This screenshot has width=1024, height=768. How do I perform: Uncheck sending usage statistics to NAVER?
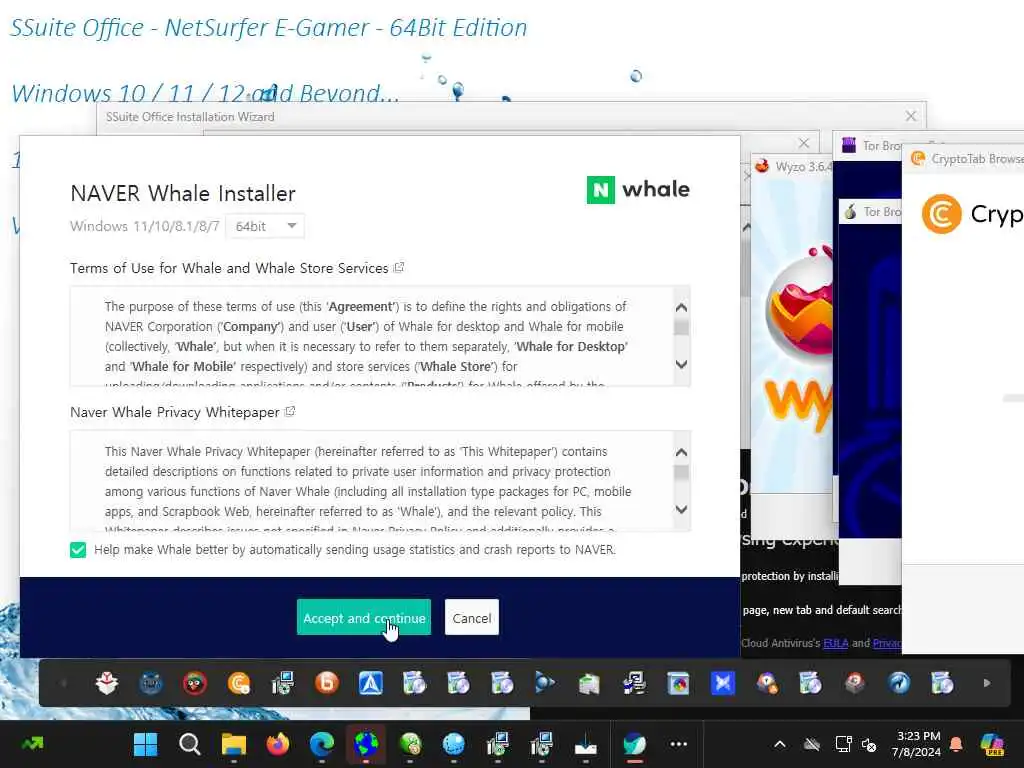click(x=78, y=550)
